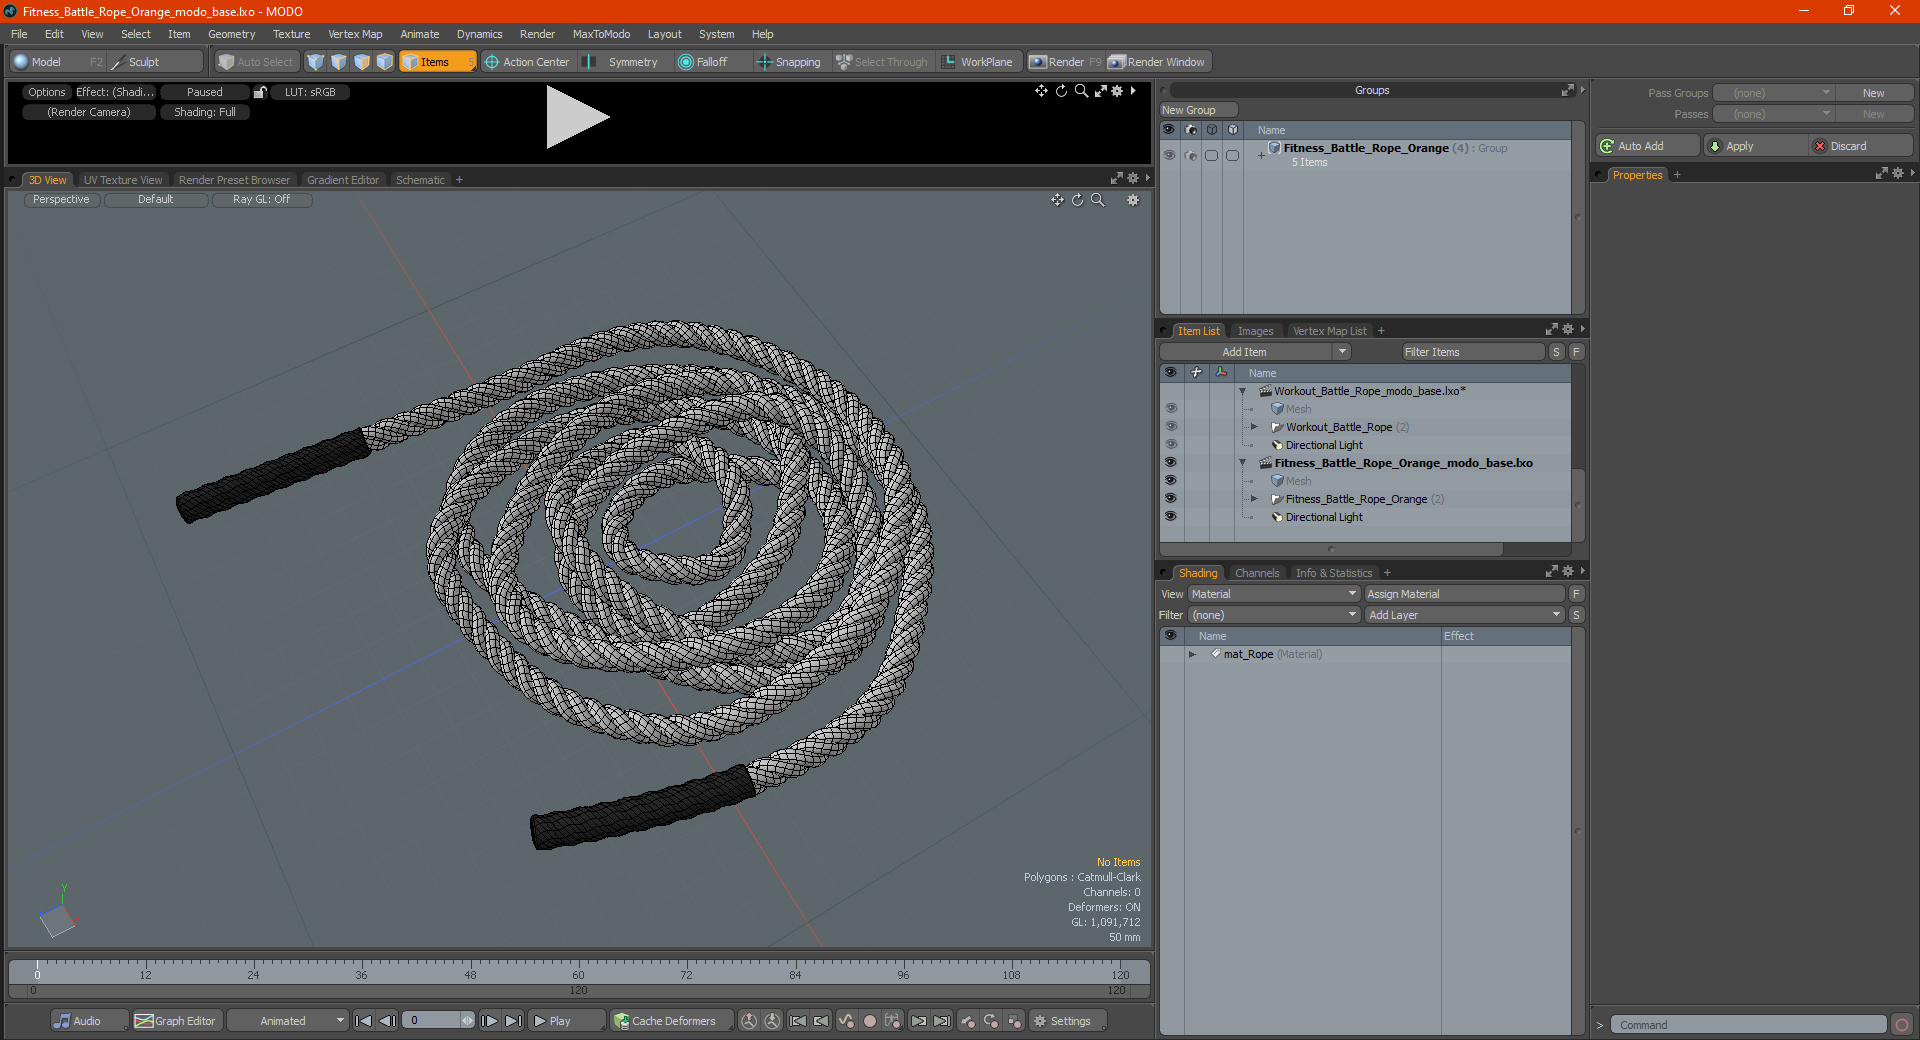Open the MaxToModo menu

point(601,34)
